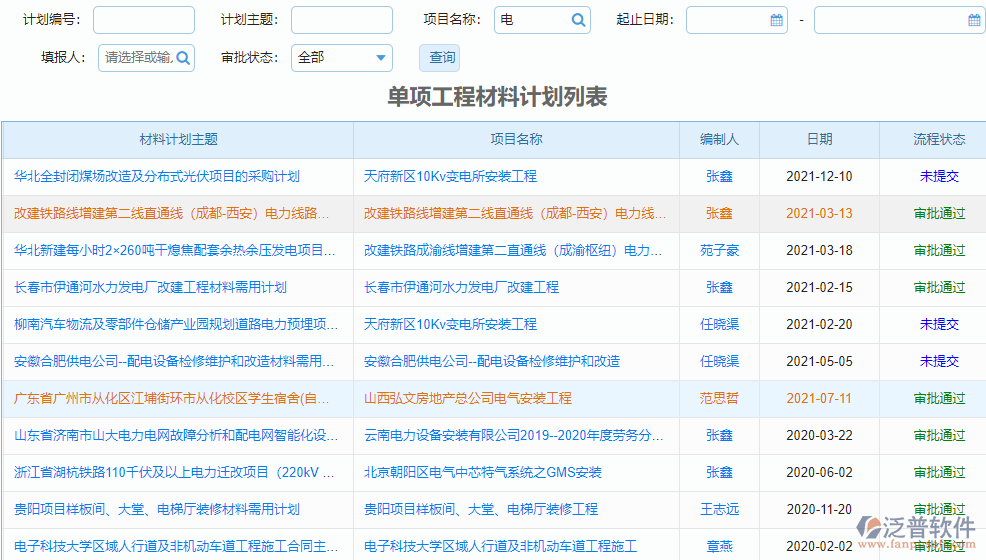This screenshot has height=560, width=986.
Task: Open project 云南电力设备安装有限公司2019--2020年度劳务分
Action: pos(513,436)
